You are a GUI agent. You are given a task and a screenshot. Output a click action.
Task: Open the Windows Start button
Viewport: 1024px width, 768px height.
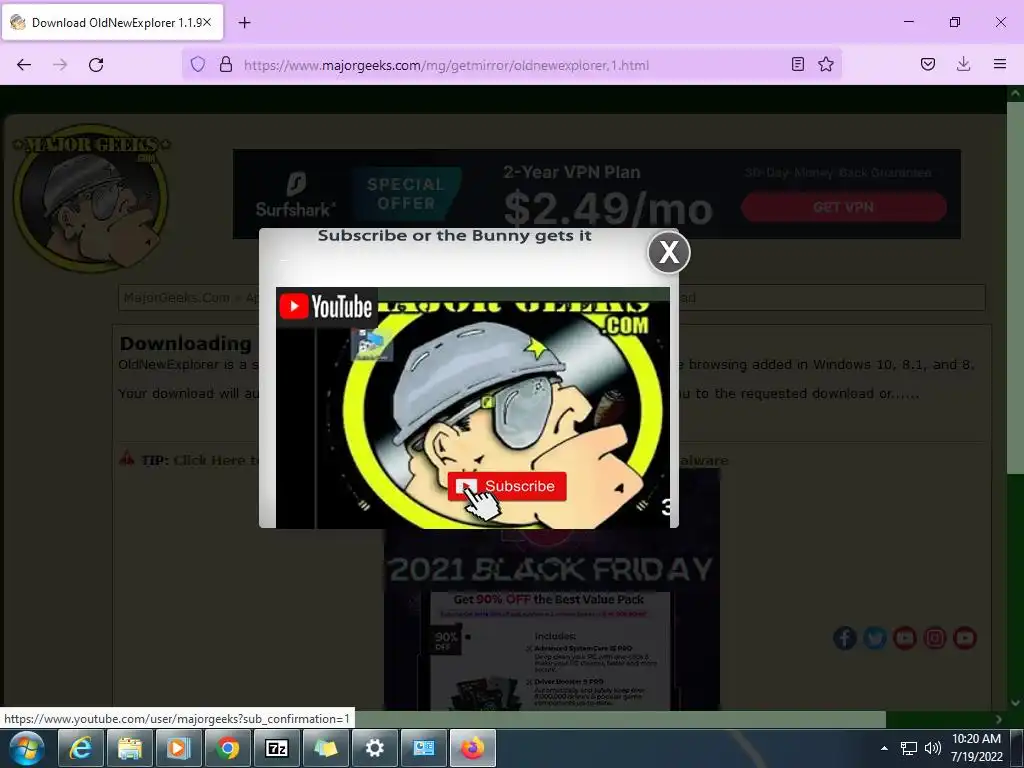[x=25, y=748]
